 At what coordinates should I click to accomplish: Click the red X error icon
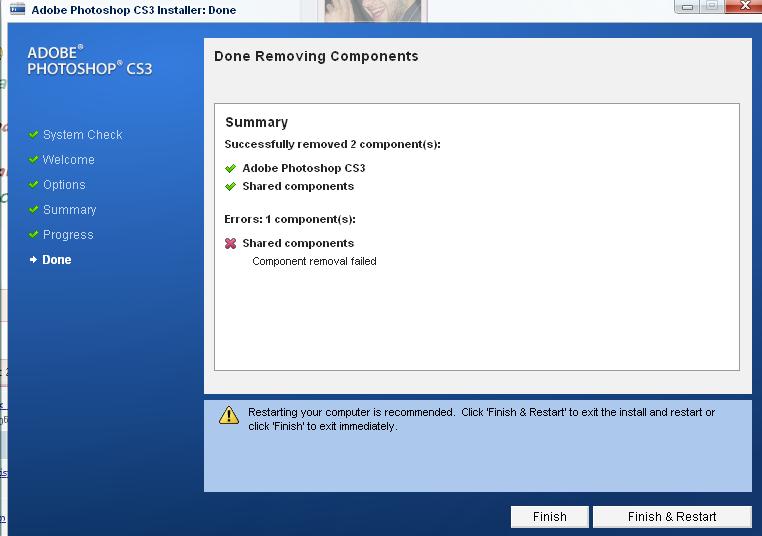(231, 243)
